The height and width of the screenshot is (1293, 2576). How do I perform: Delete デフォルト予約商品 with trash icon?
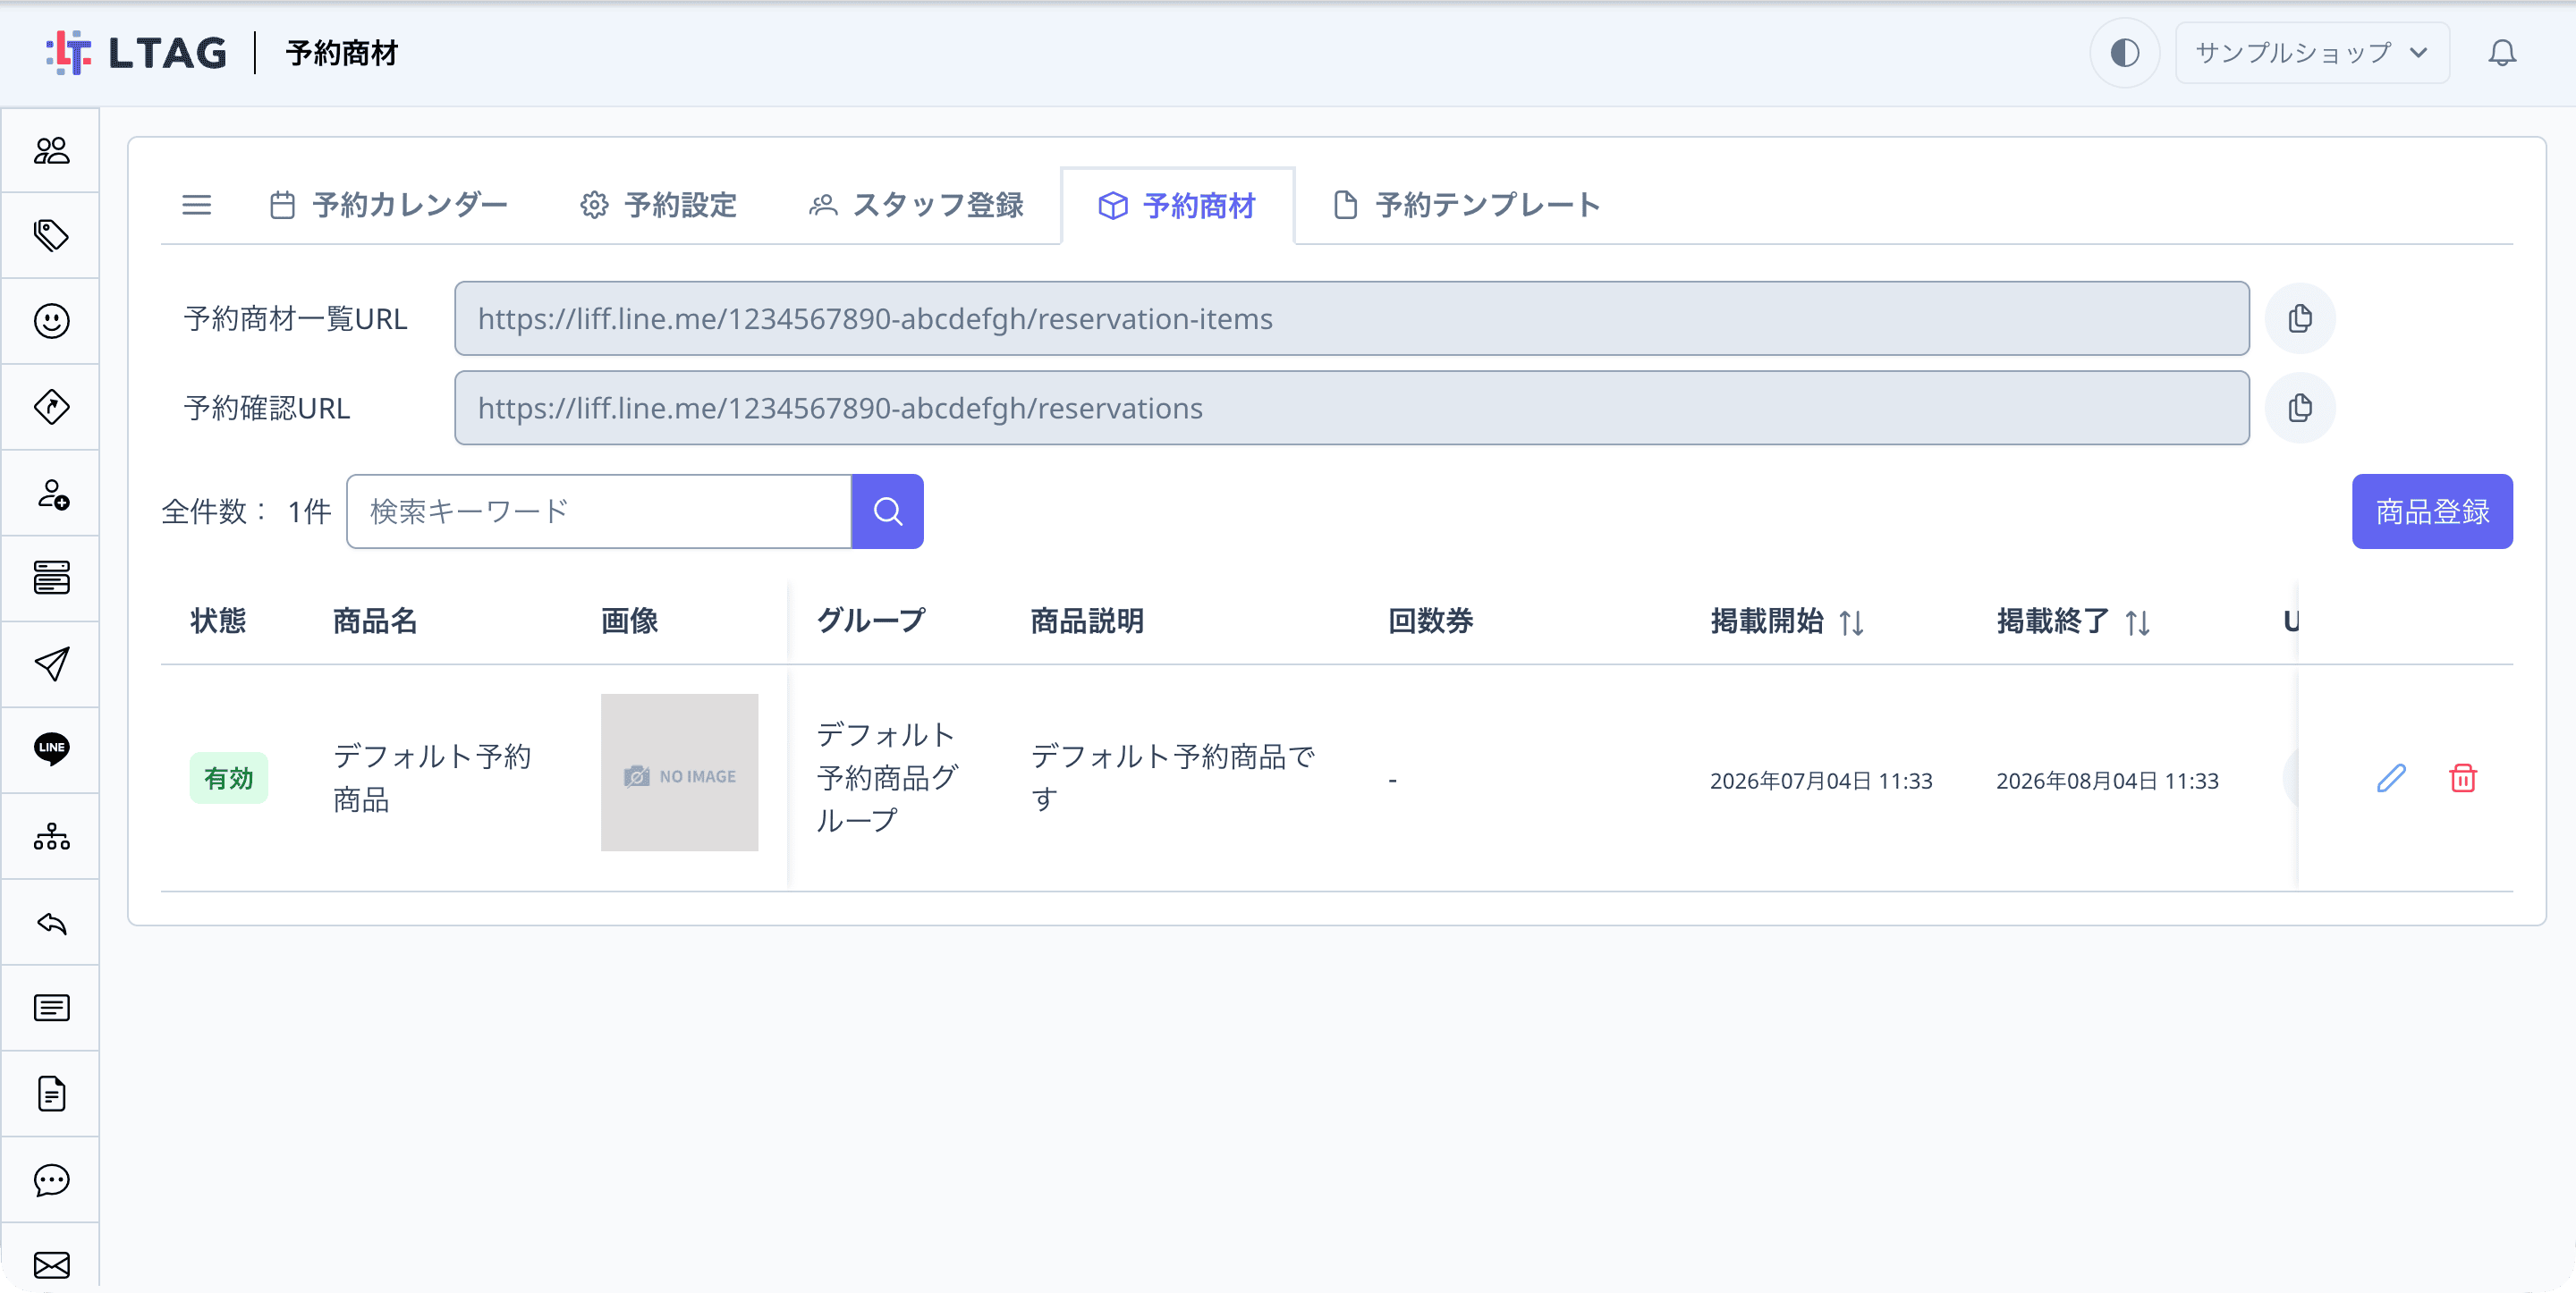[2462, 778]
